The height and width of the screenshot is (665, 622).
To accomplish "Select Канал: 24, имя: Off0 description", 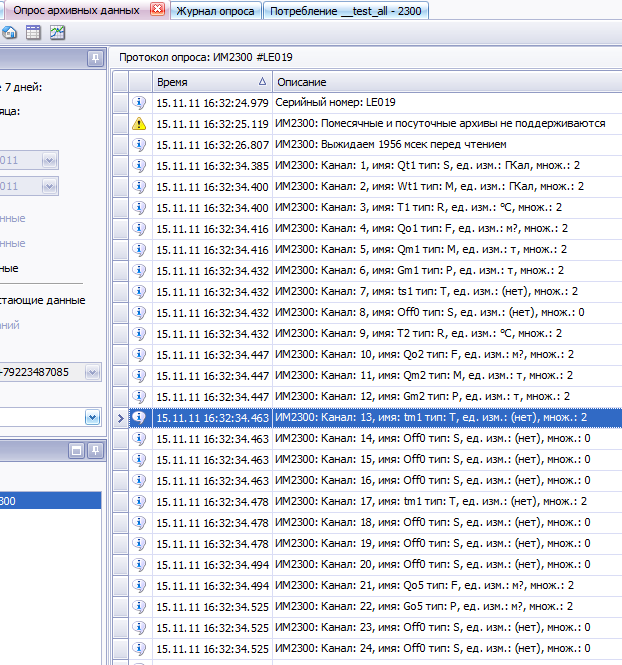I will click(433, 648).
